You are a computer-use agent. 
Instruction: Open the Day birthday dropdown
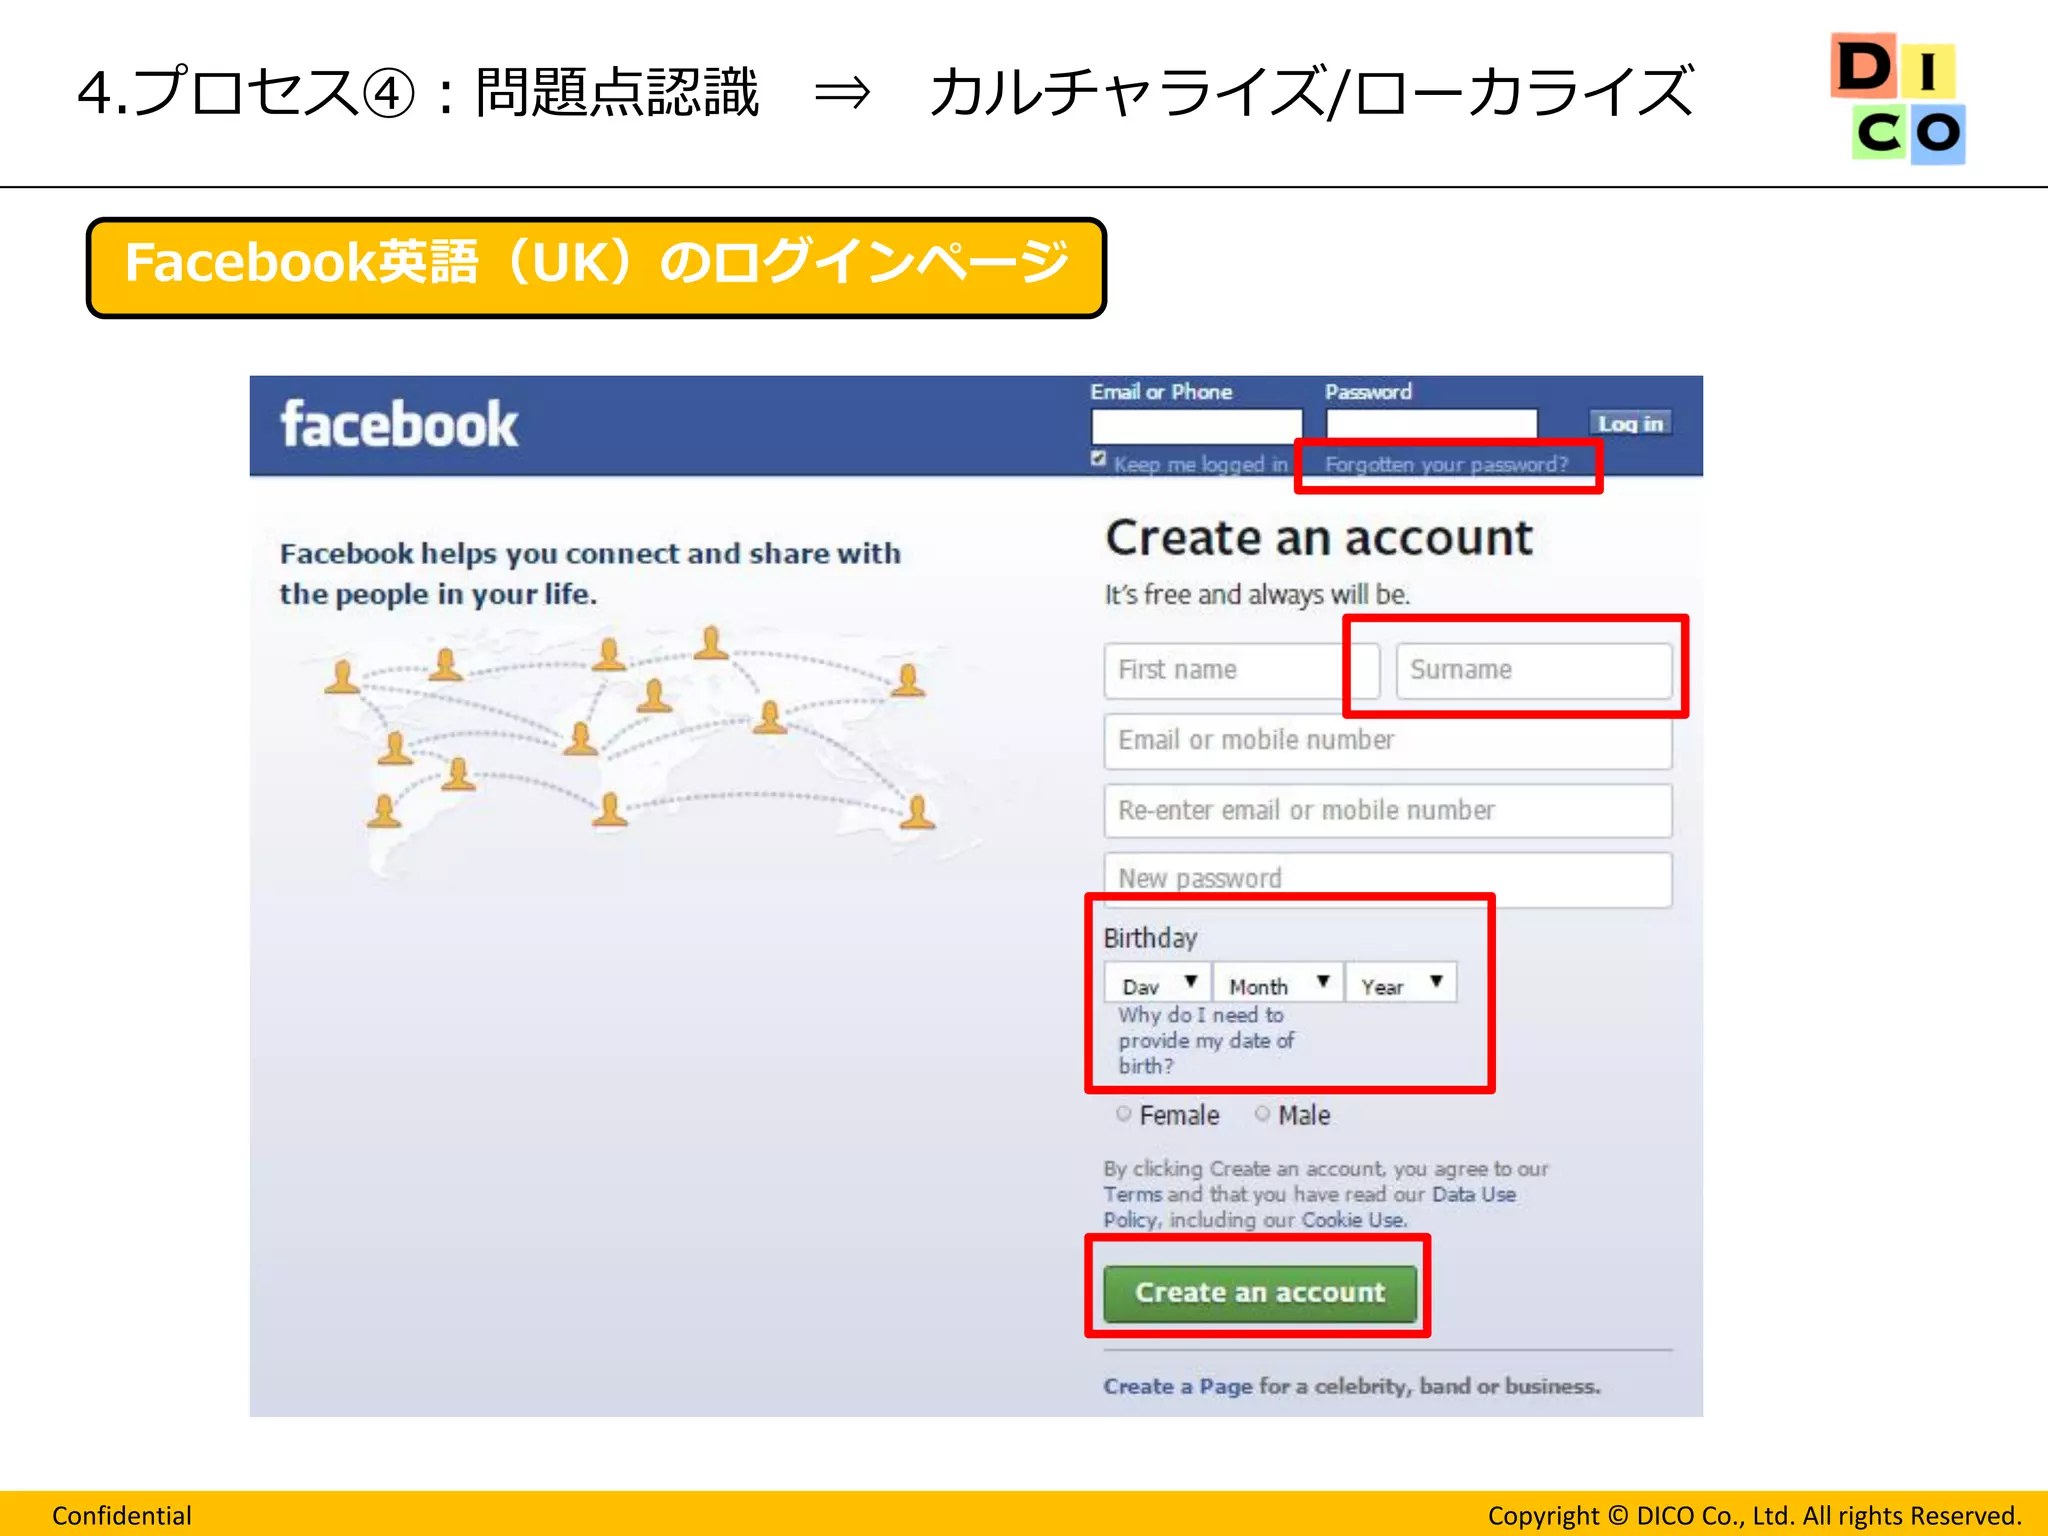1158,983
